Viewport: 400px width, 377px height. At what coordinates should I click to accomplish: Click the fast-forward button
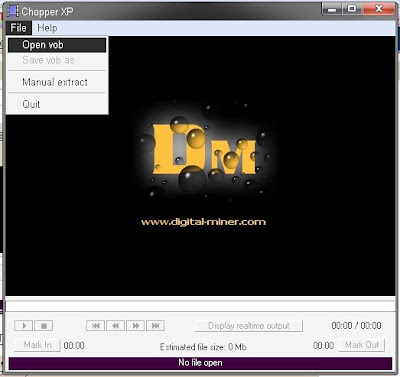(135, 326)
